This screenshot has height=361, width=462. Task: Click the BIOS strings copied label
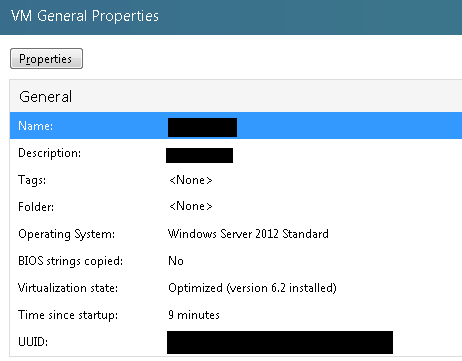[x=71, y=261]
